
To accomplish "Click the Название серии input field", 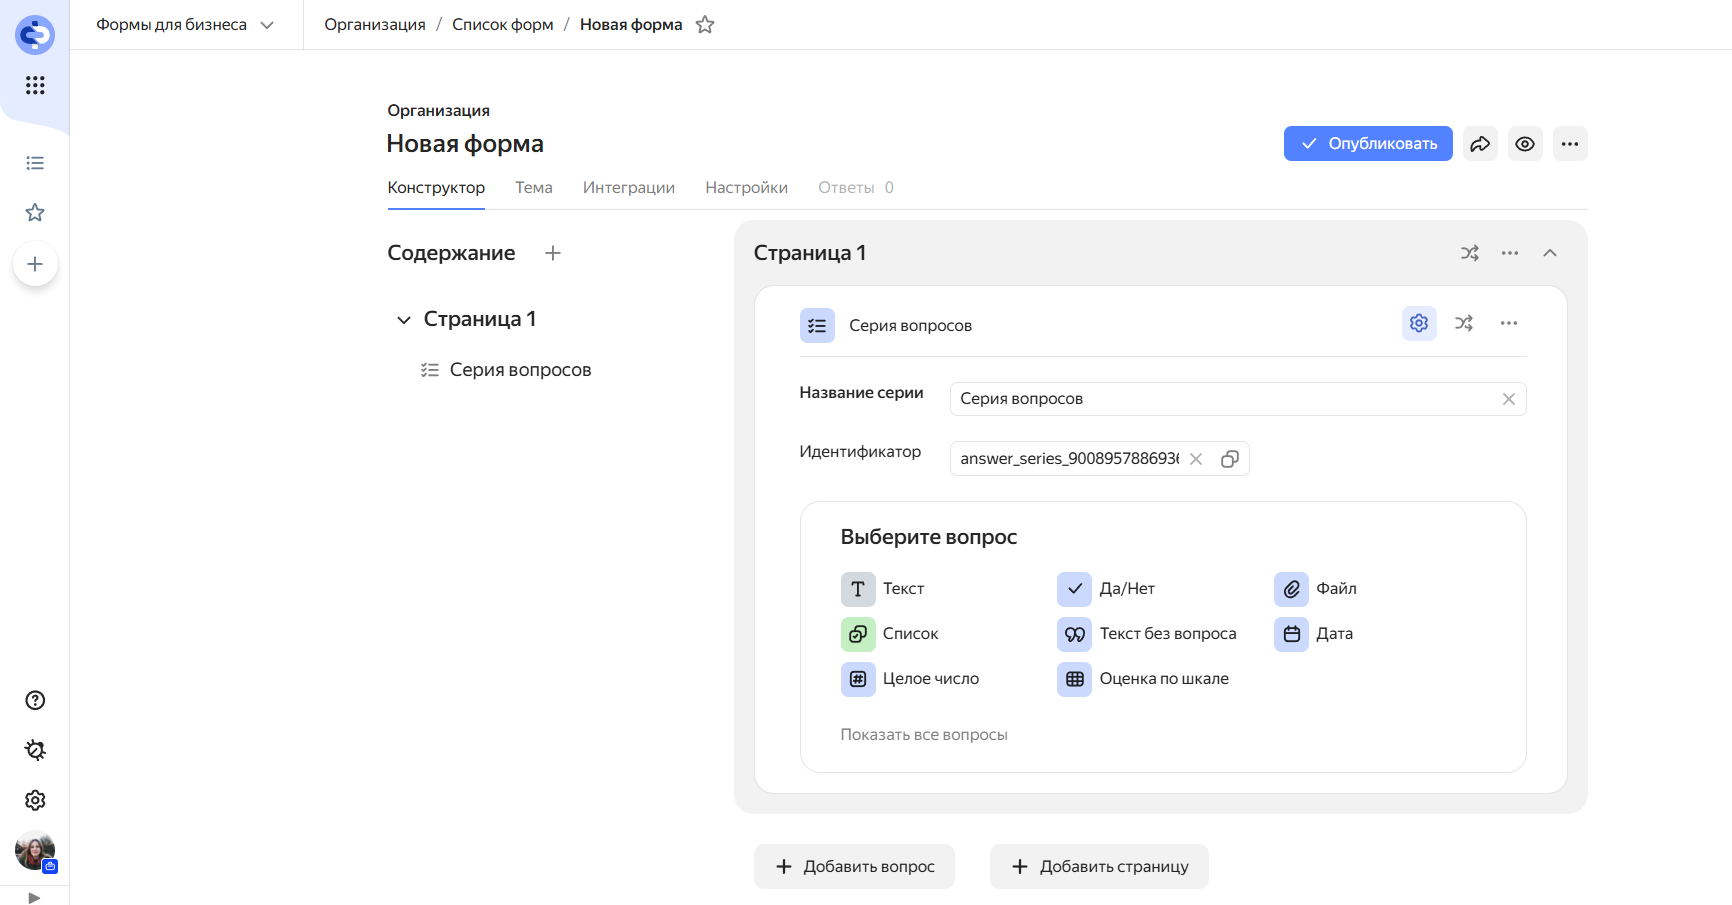I will (x=1225, y=399).
